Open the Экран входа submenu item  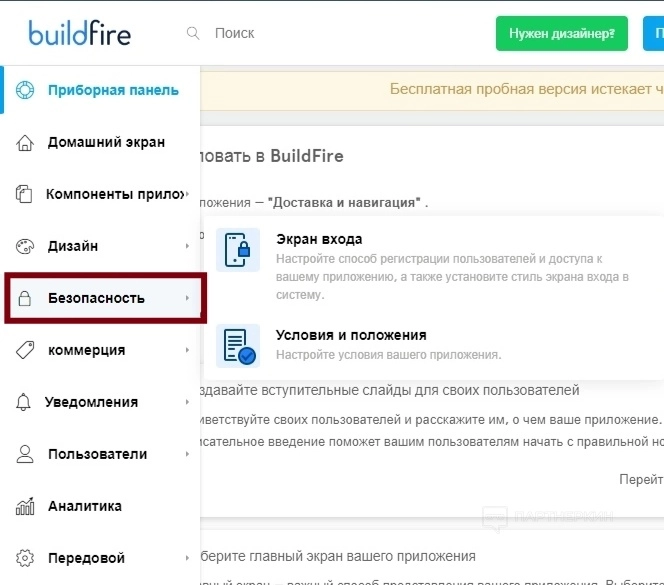pyautogui.click(x=319, y=240)
